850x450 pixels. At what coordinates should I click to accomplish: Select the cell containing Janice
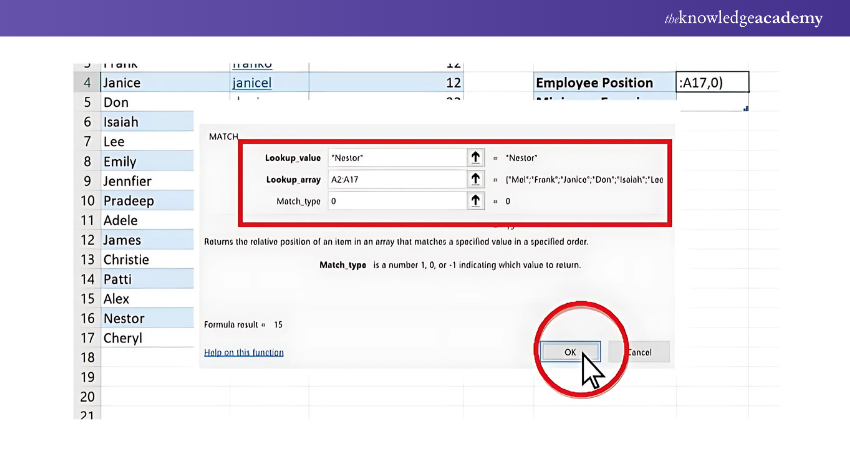145,83
